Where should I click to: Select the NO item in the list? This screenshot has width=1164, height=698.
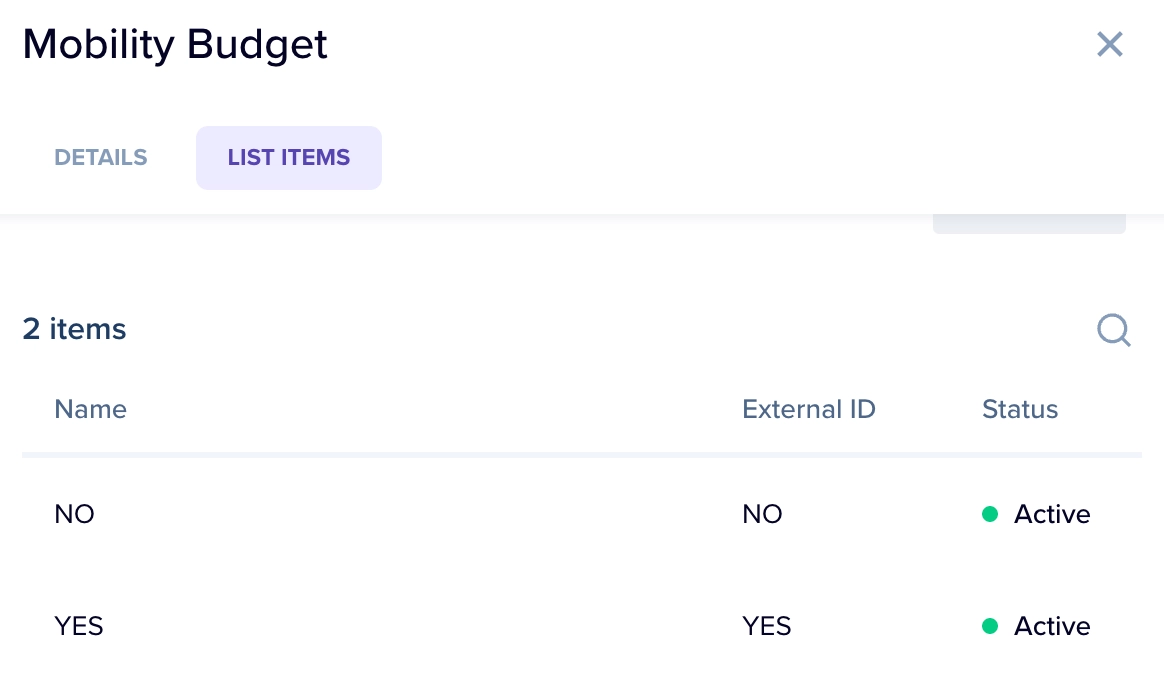pos(74,514)
